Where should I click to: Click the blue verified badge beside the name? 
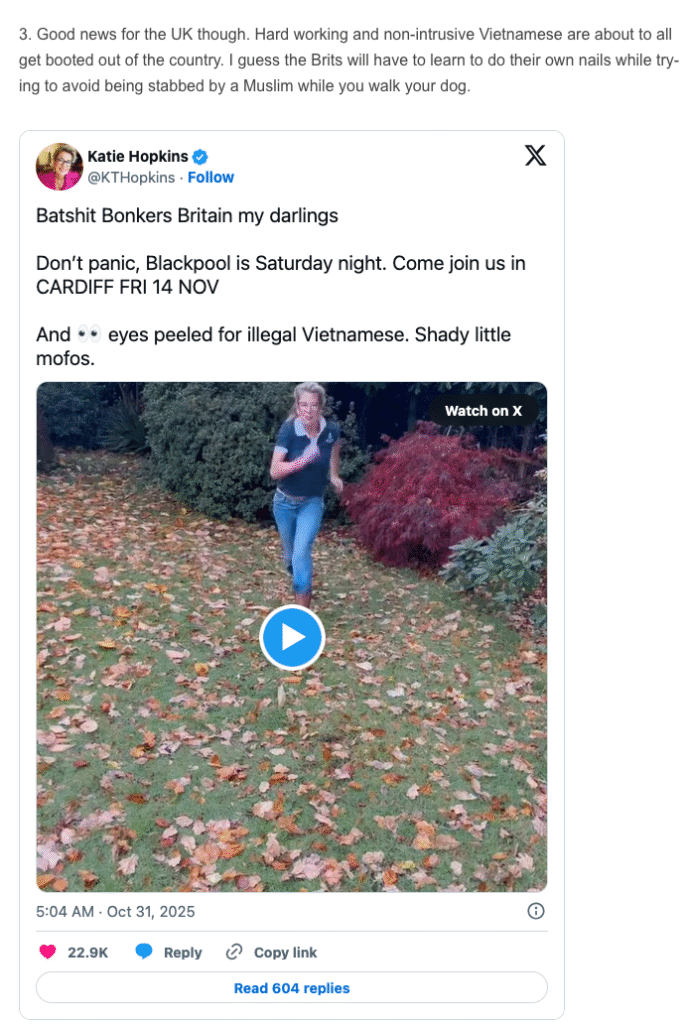(x=200, y=157)
